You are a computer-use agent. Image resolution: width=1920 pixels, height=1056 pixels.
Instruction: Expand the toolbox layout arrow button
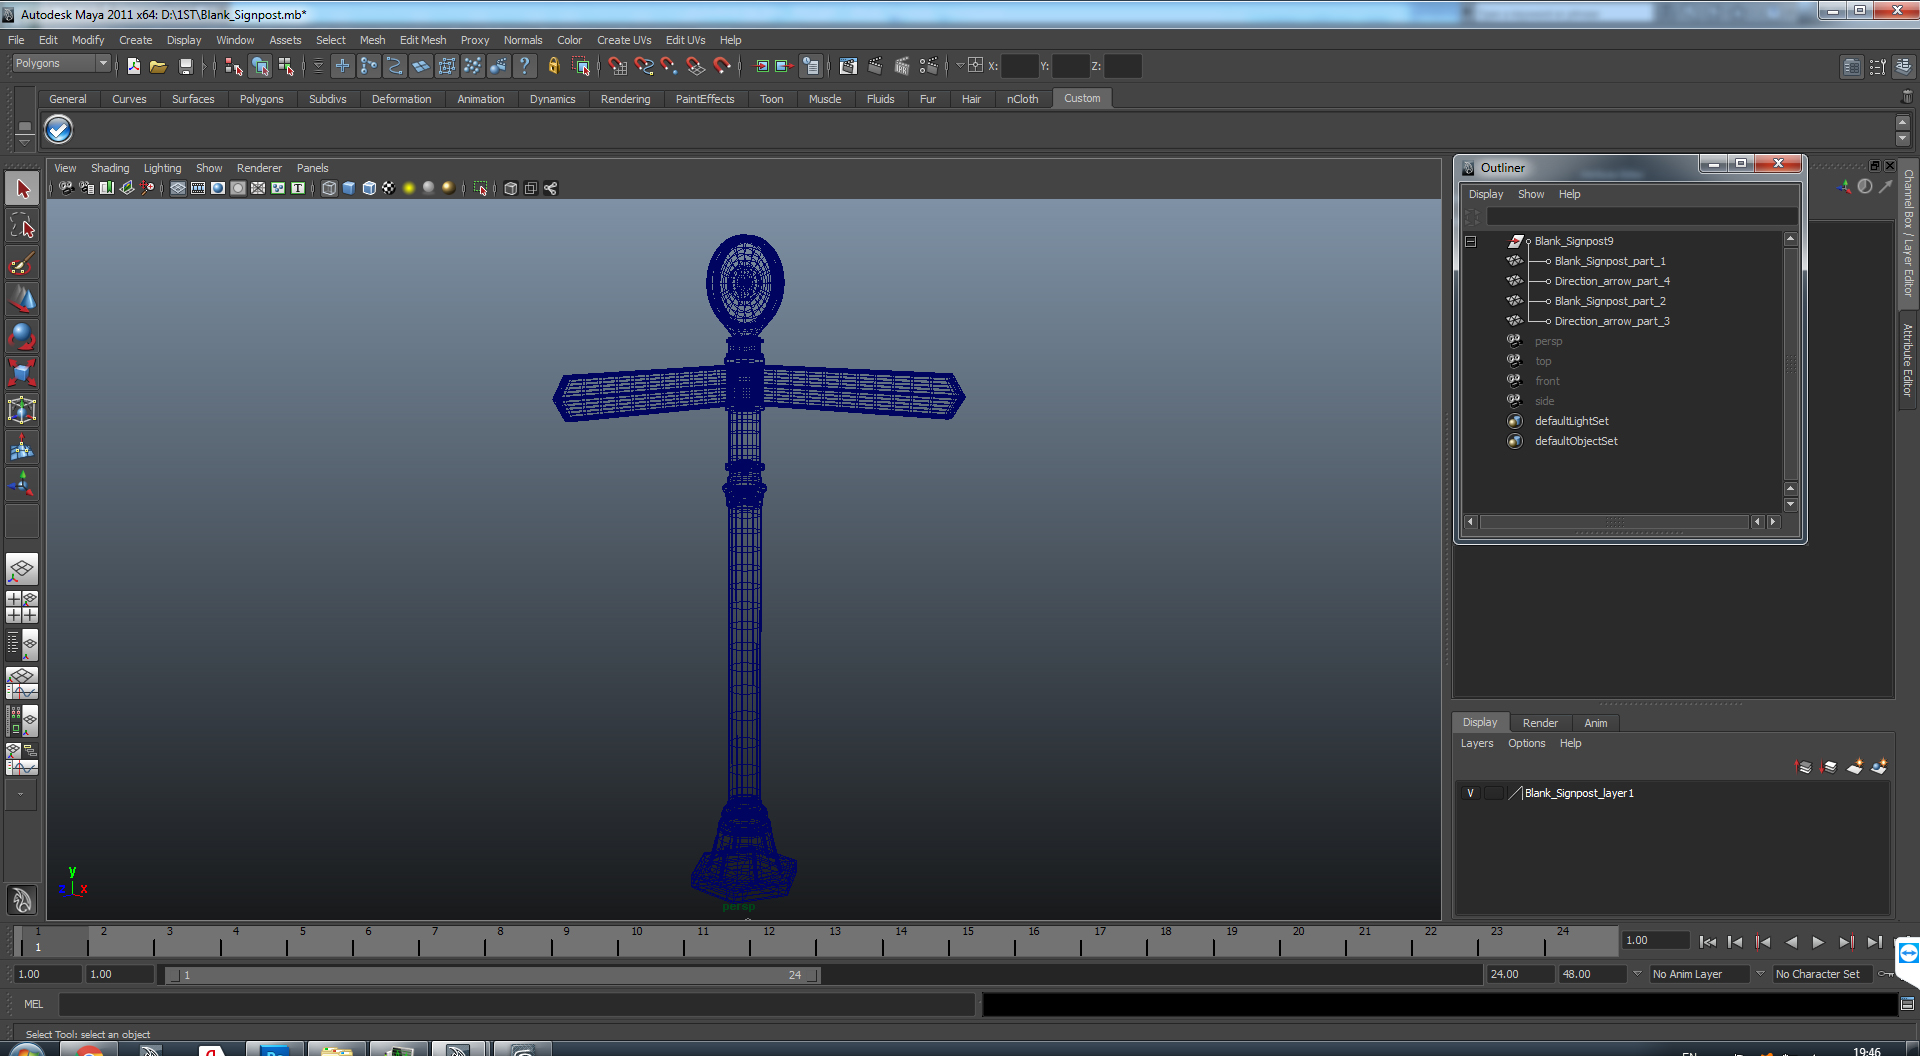(x=20, y=794)
